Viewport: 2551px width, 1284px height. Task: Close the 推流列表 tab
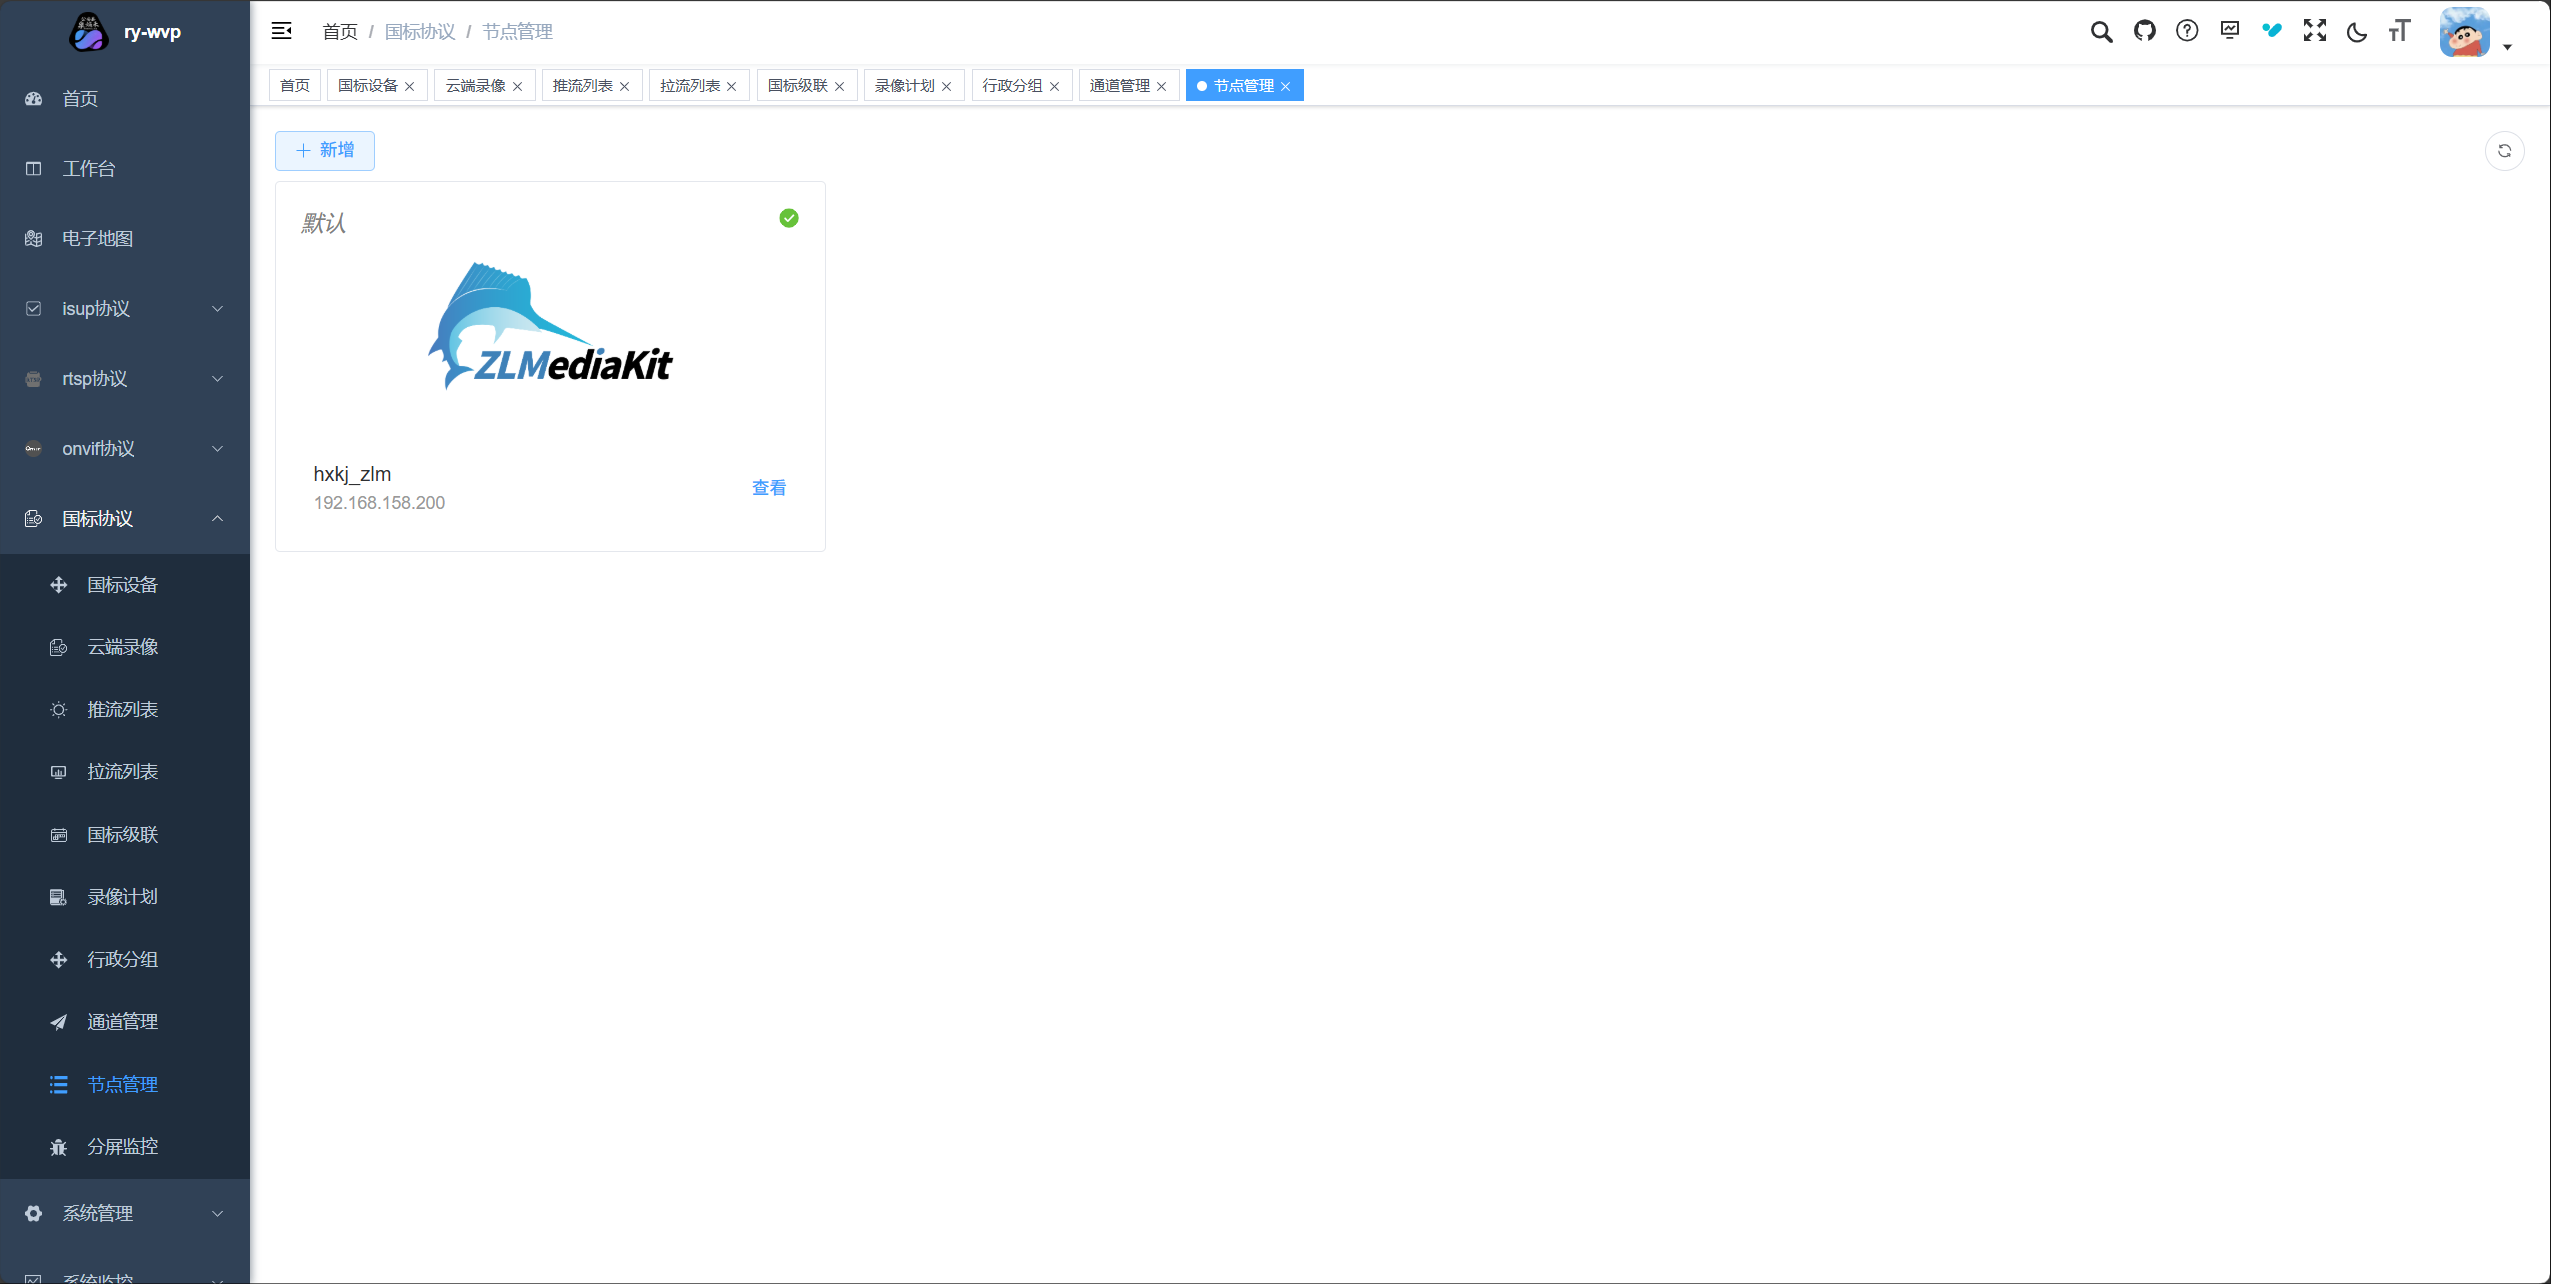[x=624, y=87]
